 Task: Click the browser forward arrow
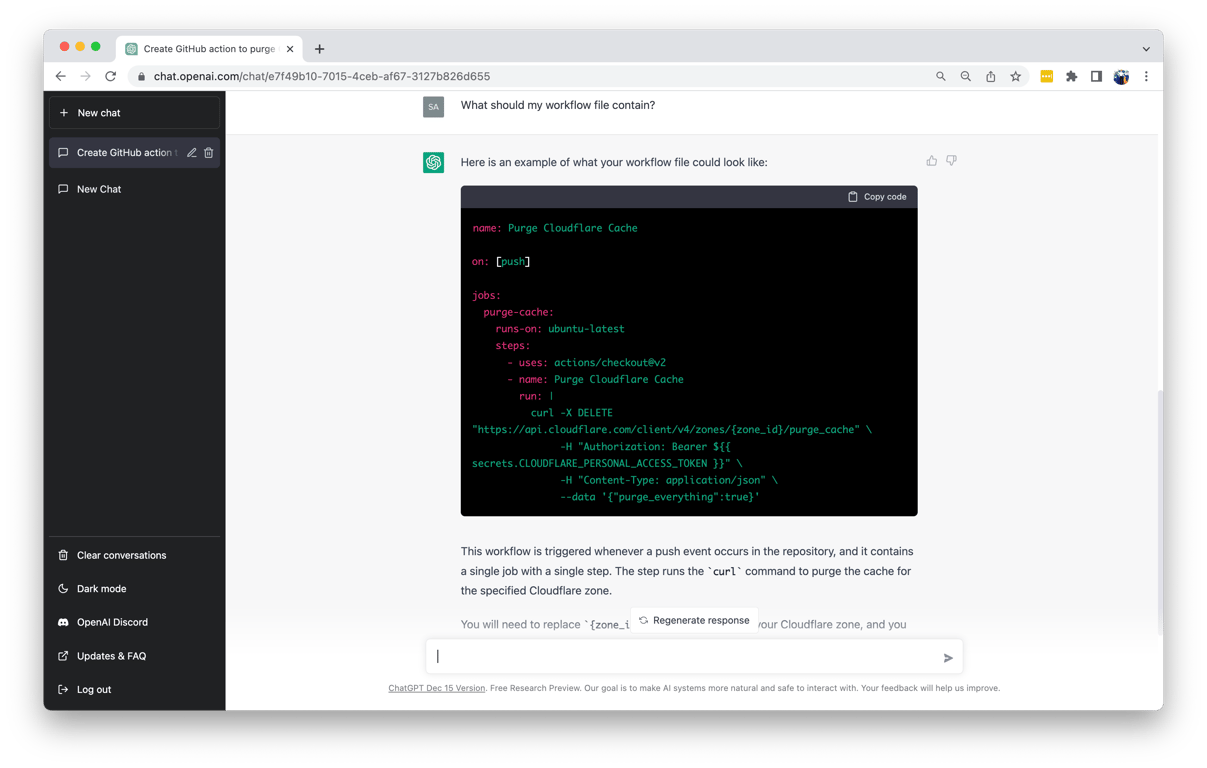coord(86,76)
